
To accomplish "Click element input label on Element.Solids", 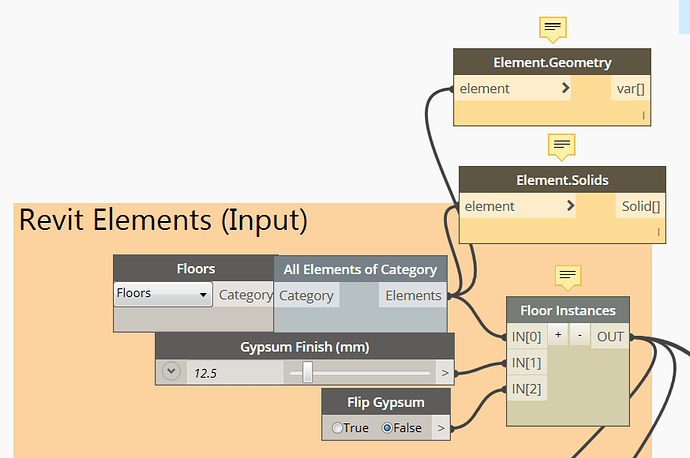I will [x=489, y=206].
